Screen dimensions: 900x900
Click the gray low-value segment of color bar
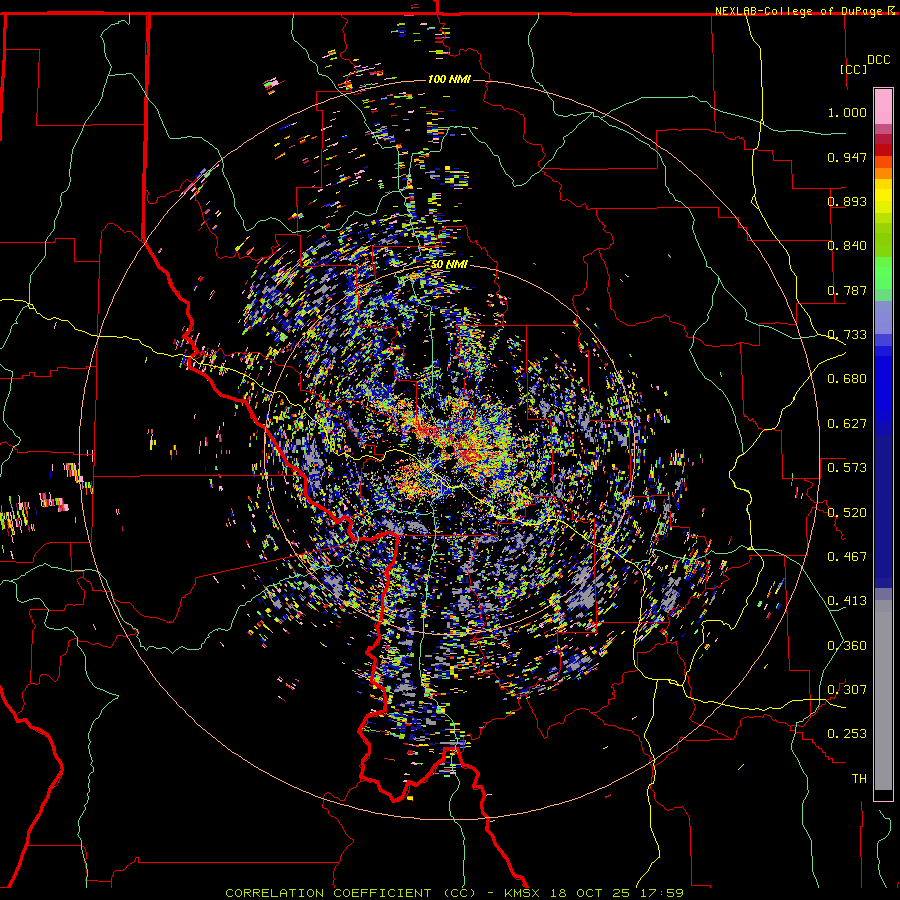point(883,695)
